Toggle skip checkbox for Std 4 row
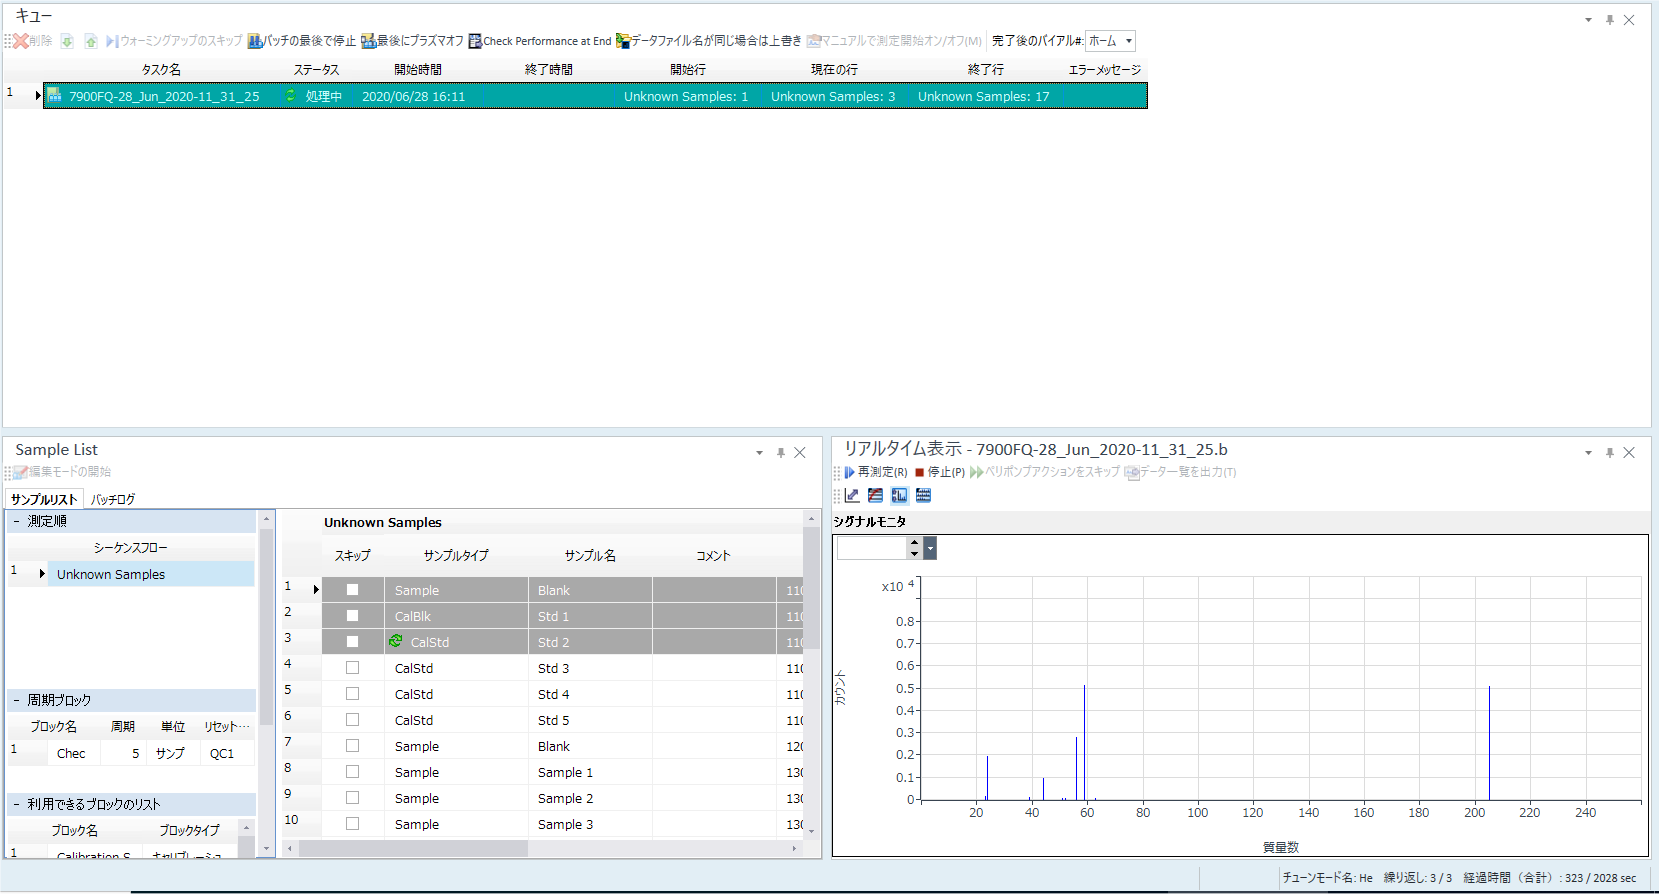Viewport: 1659px width, 894px height. click(x=352, y=694)
